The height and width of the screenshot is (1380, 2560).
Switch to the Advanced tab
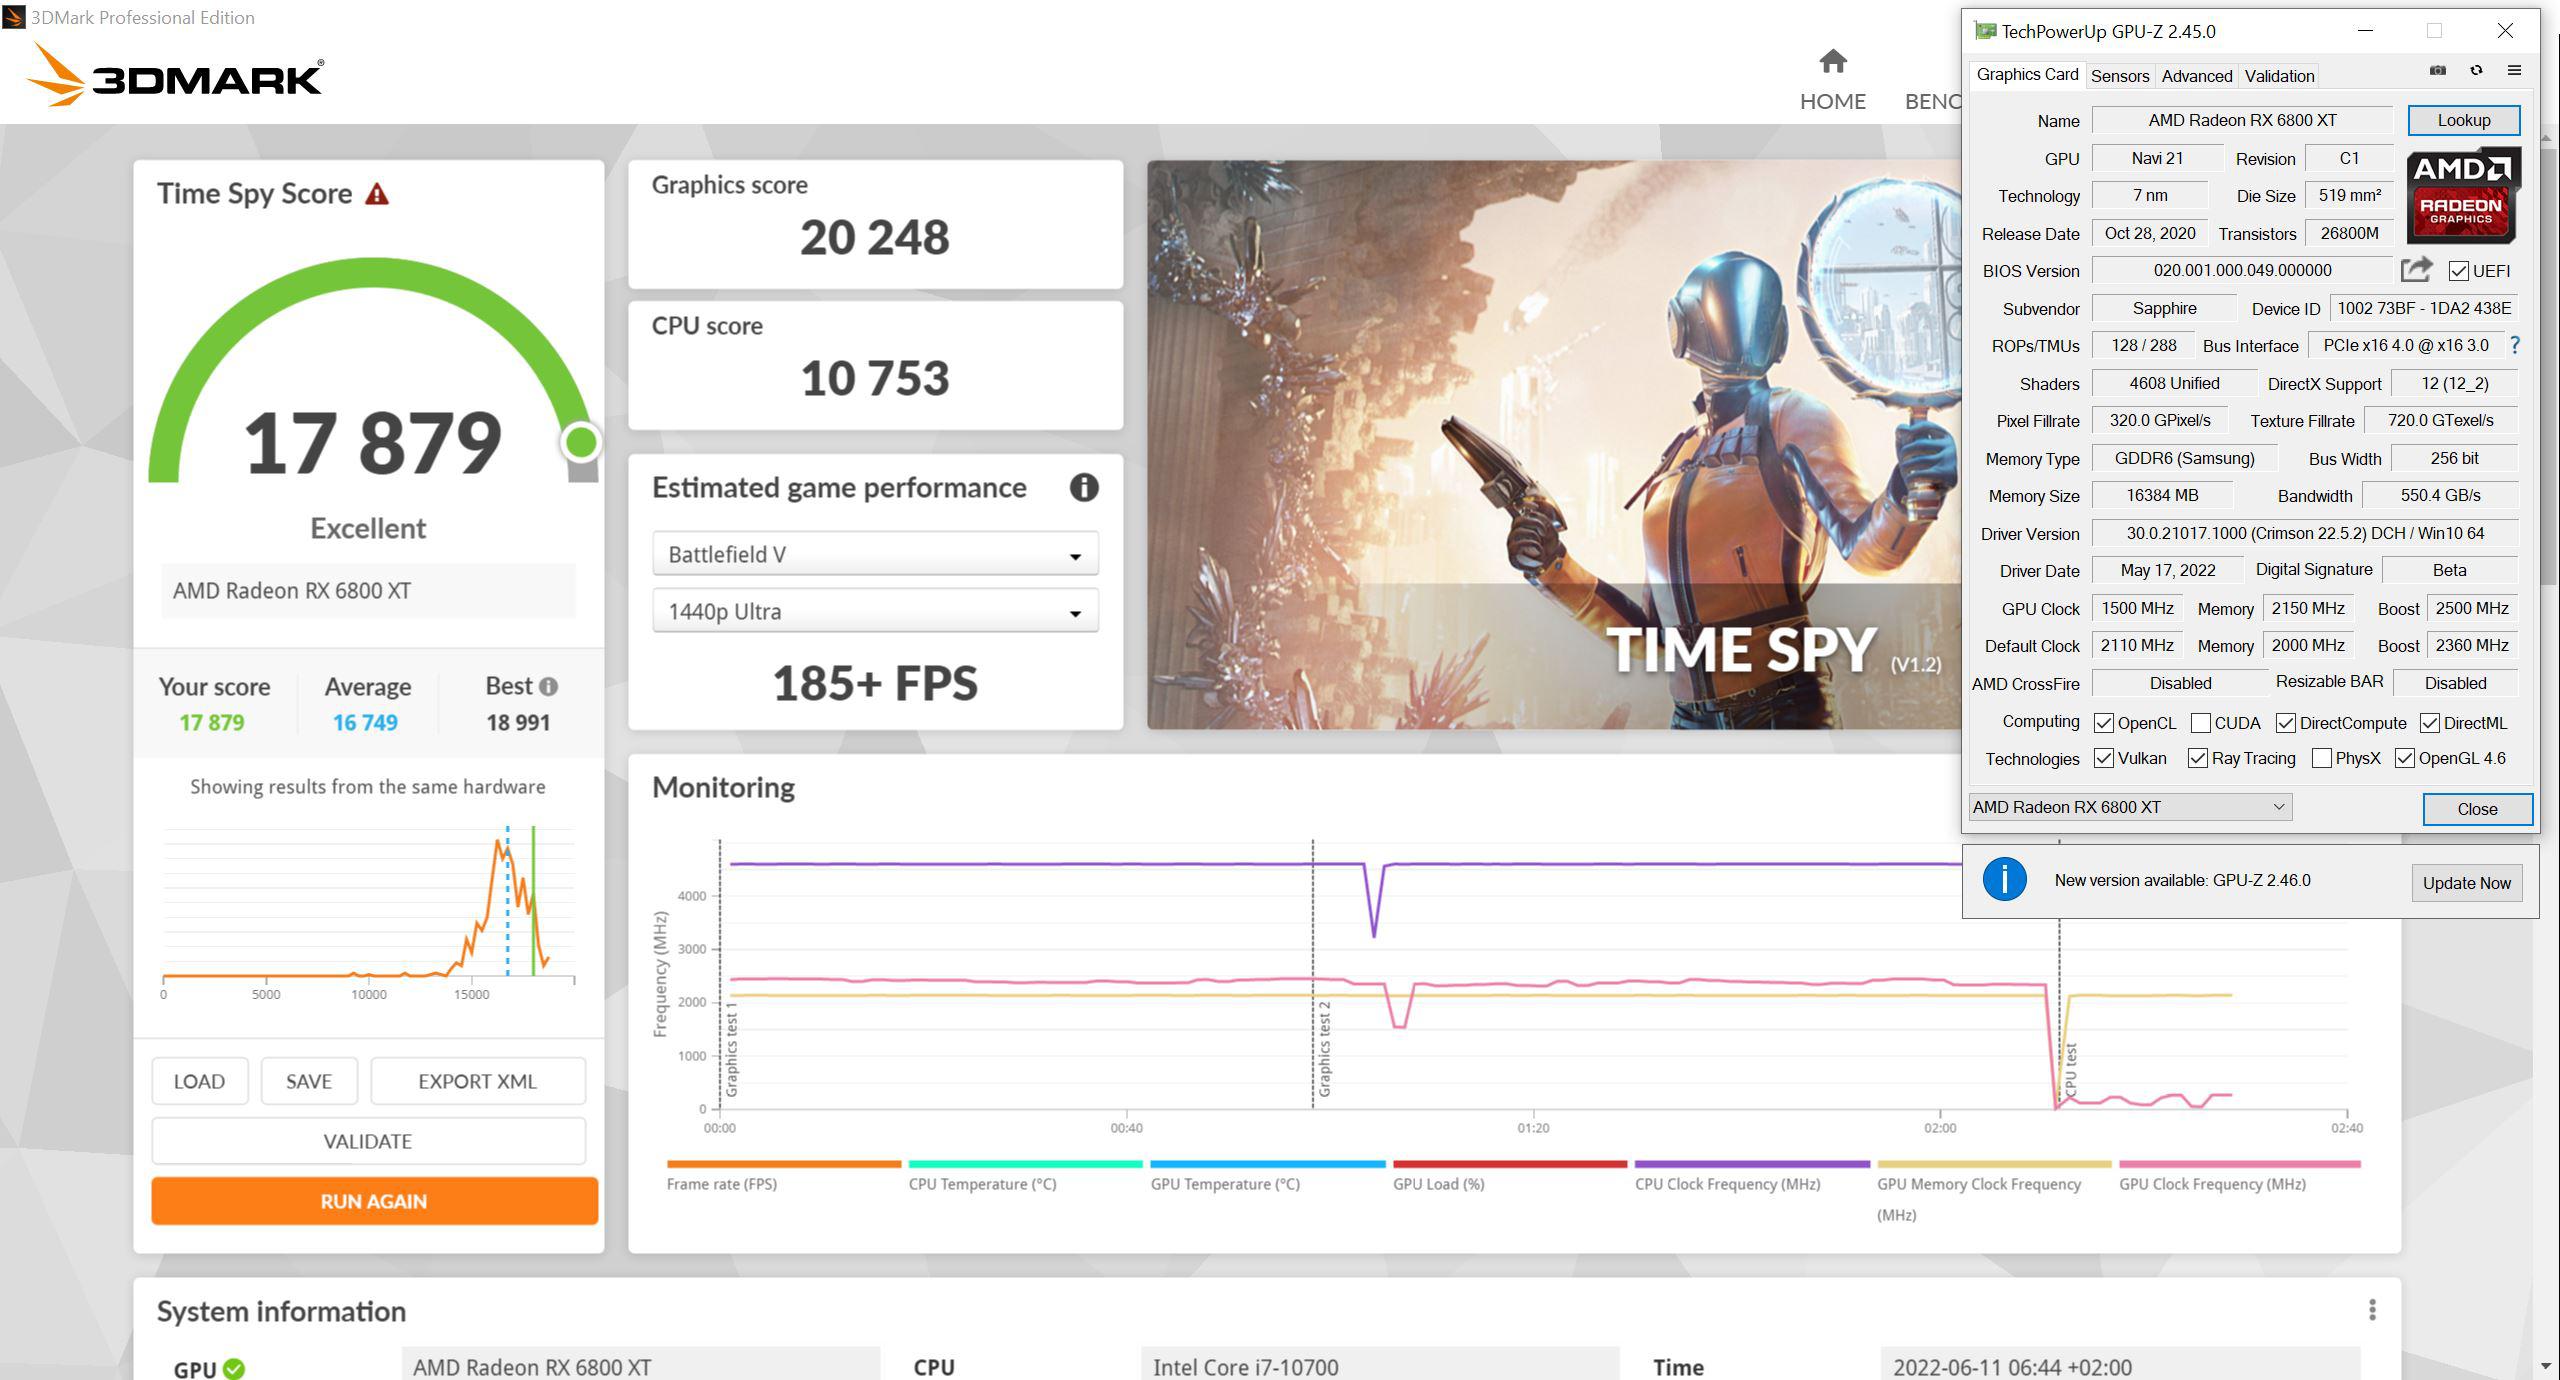[2196, 76]
